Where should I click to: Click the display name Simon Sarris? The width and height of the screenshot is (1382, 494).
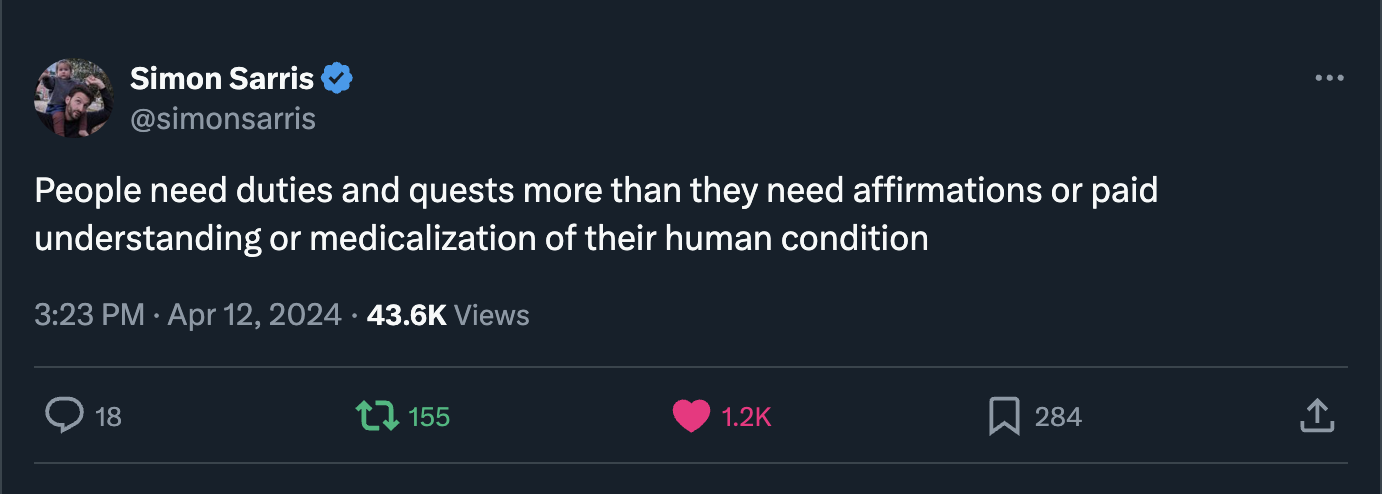pyautogui.click(x=222, y=78)
